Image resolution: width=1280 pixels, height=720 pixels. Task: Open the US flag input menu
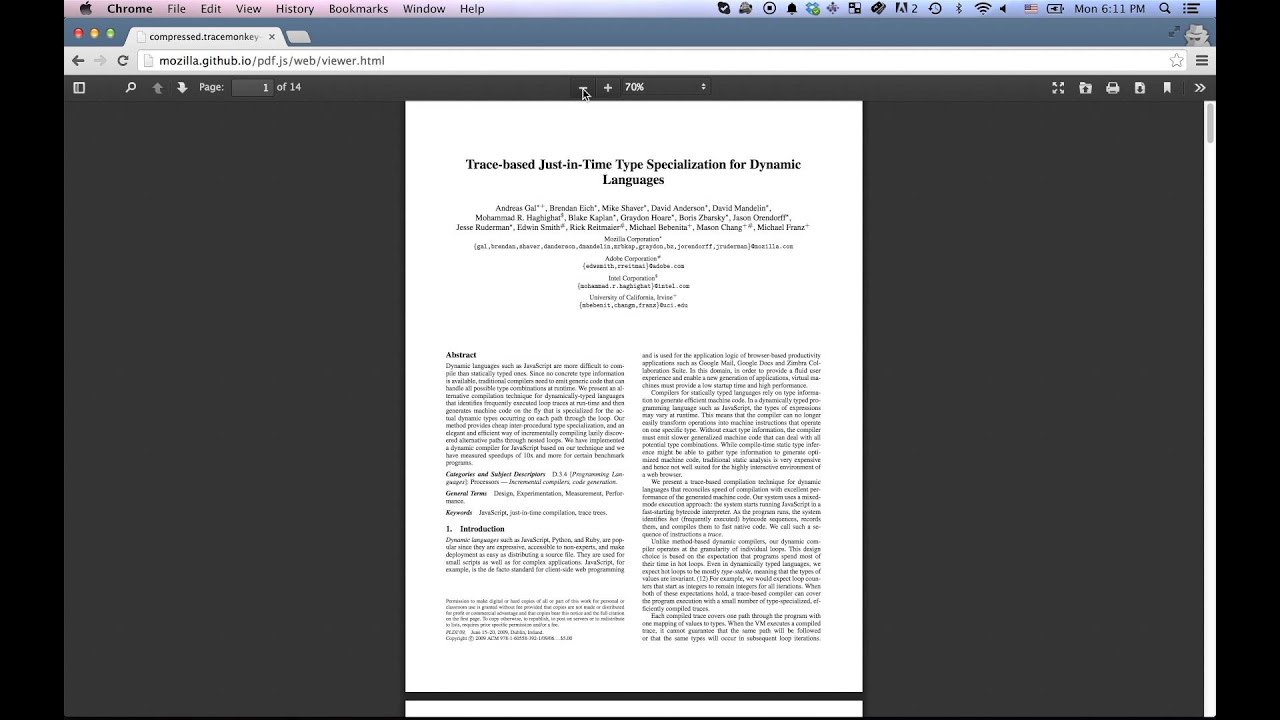(x=1031, y=9)
